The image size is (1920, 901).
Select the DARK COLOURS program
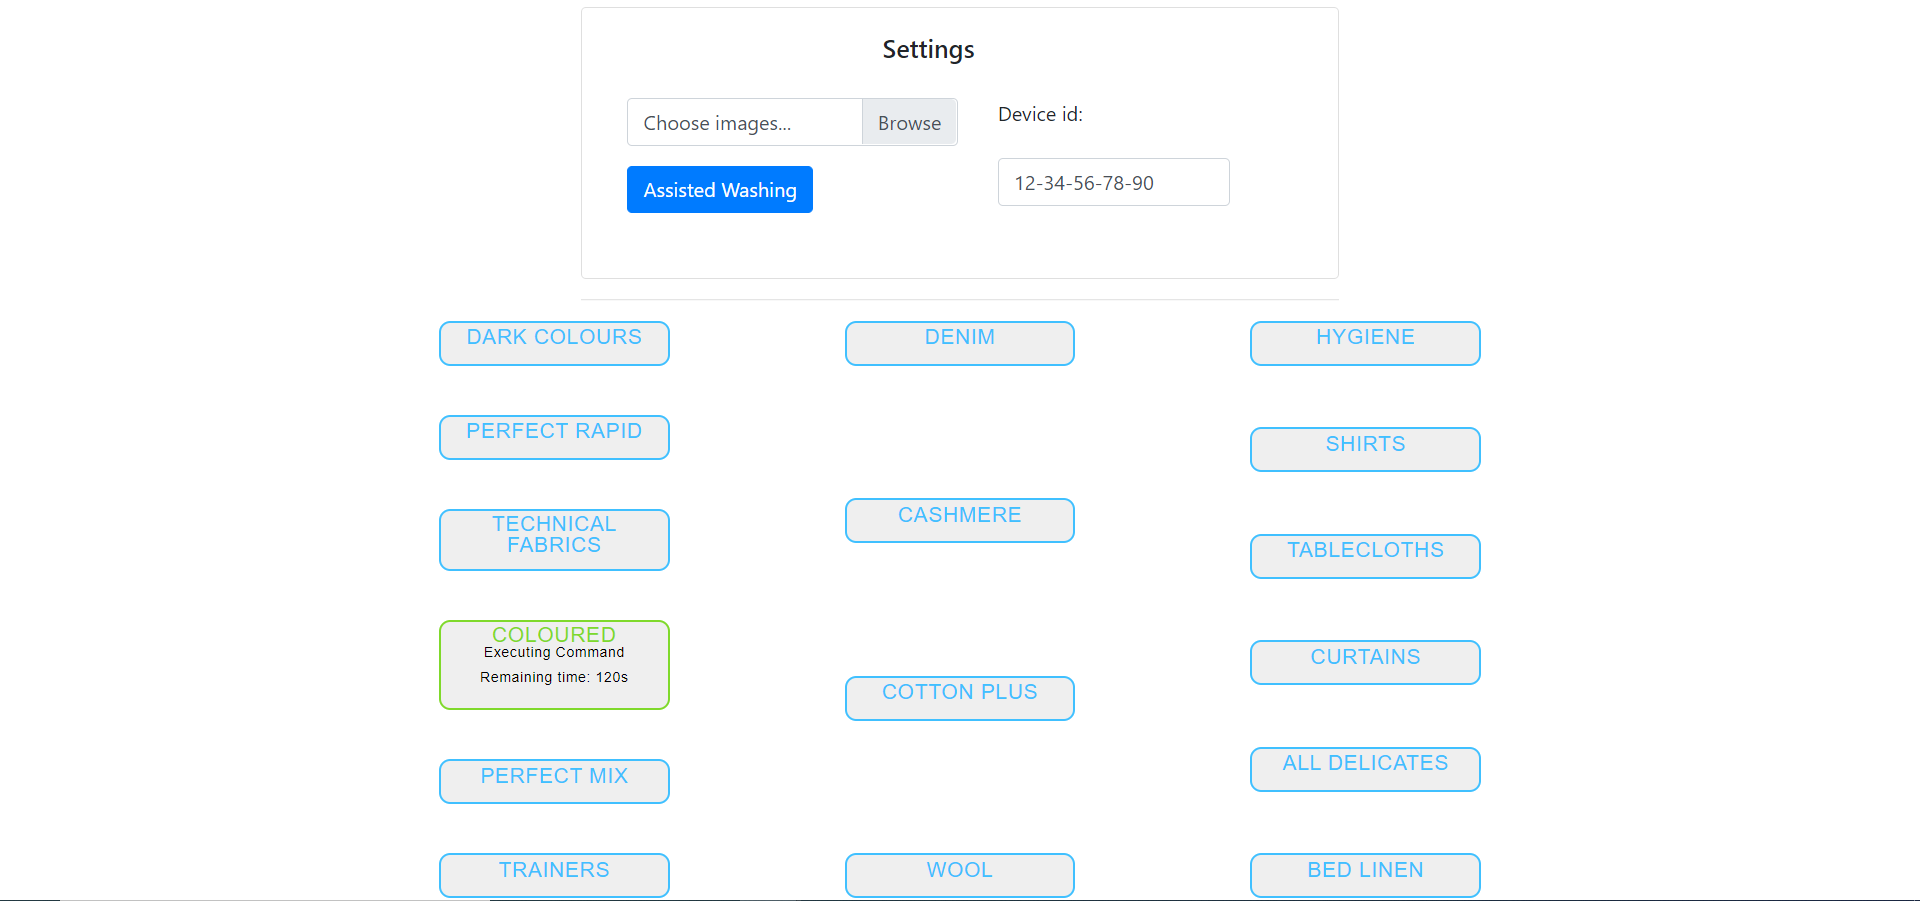pyautogui.click(x=553, y=343)
